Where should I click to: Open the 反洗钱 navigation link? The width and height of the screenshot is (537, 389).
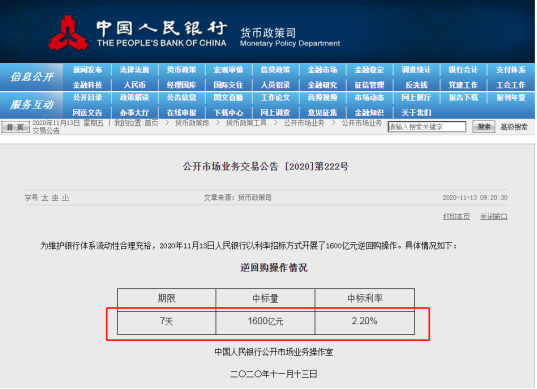pos(416,85)
